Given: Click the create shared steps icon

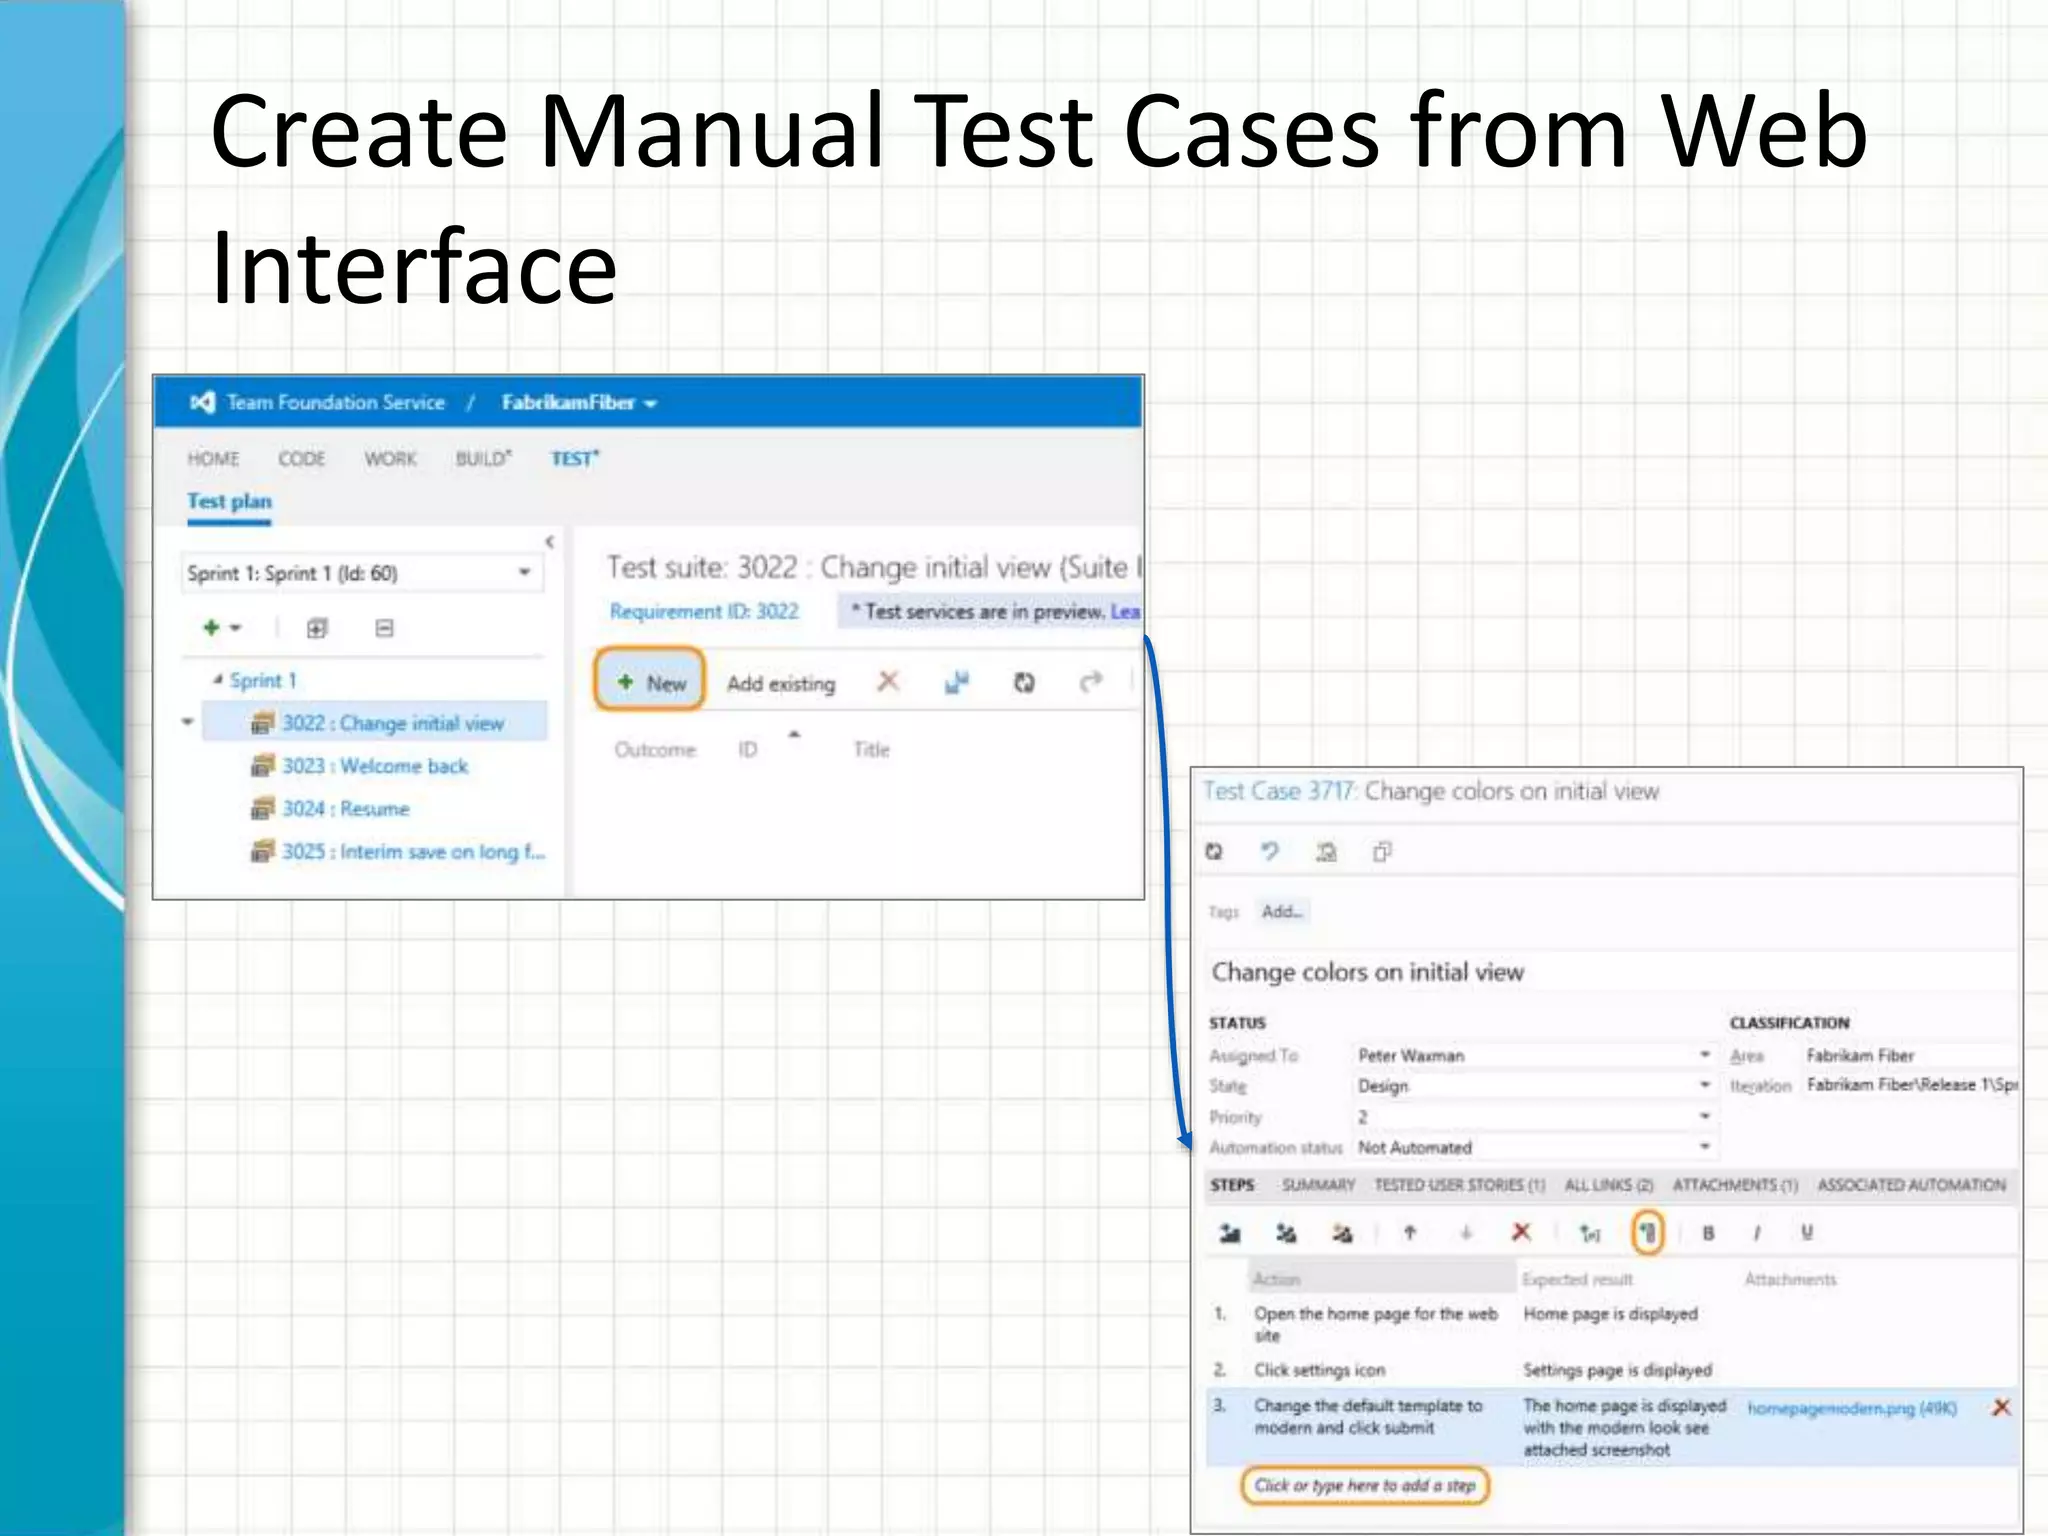Looking at the screenshot, I should 1342,1233.
